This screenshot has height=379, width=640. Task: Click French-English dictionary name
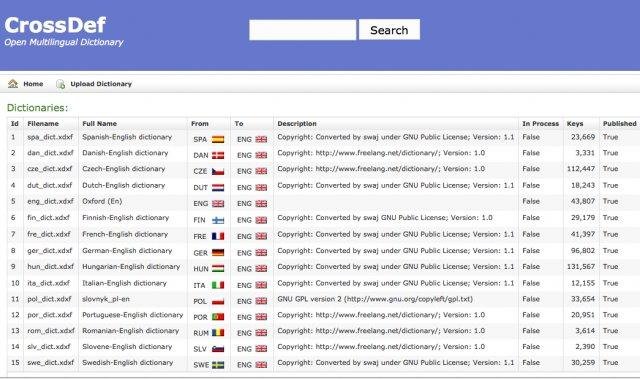click(x=125, y=234)
